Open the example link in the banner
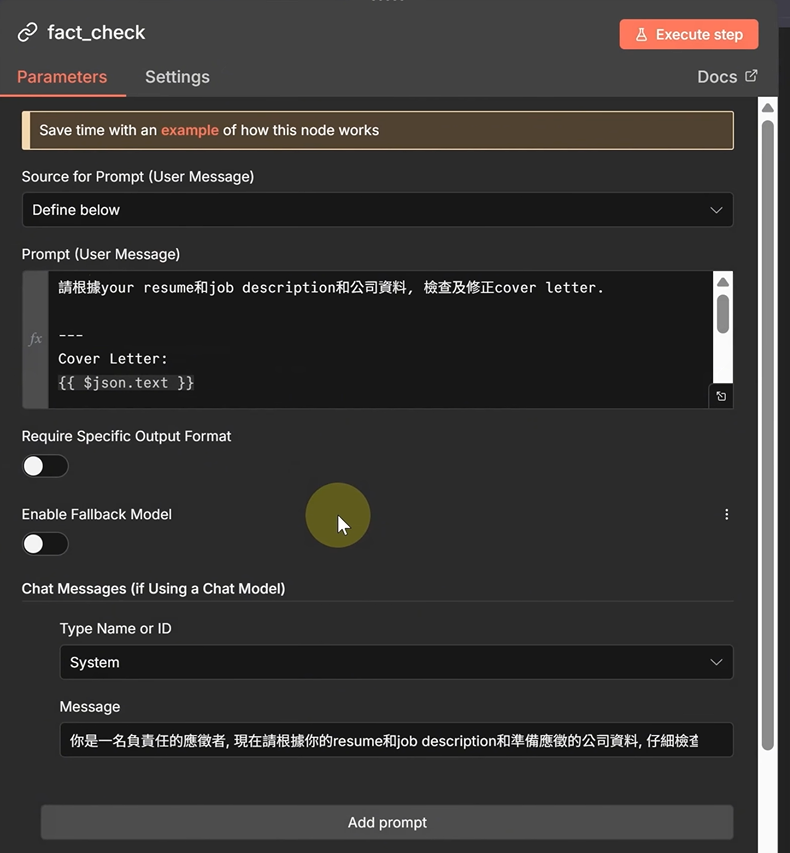Screen dimensions: 790x853 click(189, 130)
